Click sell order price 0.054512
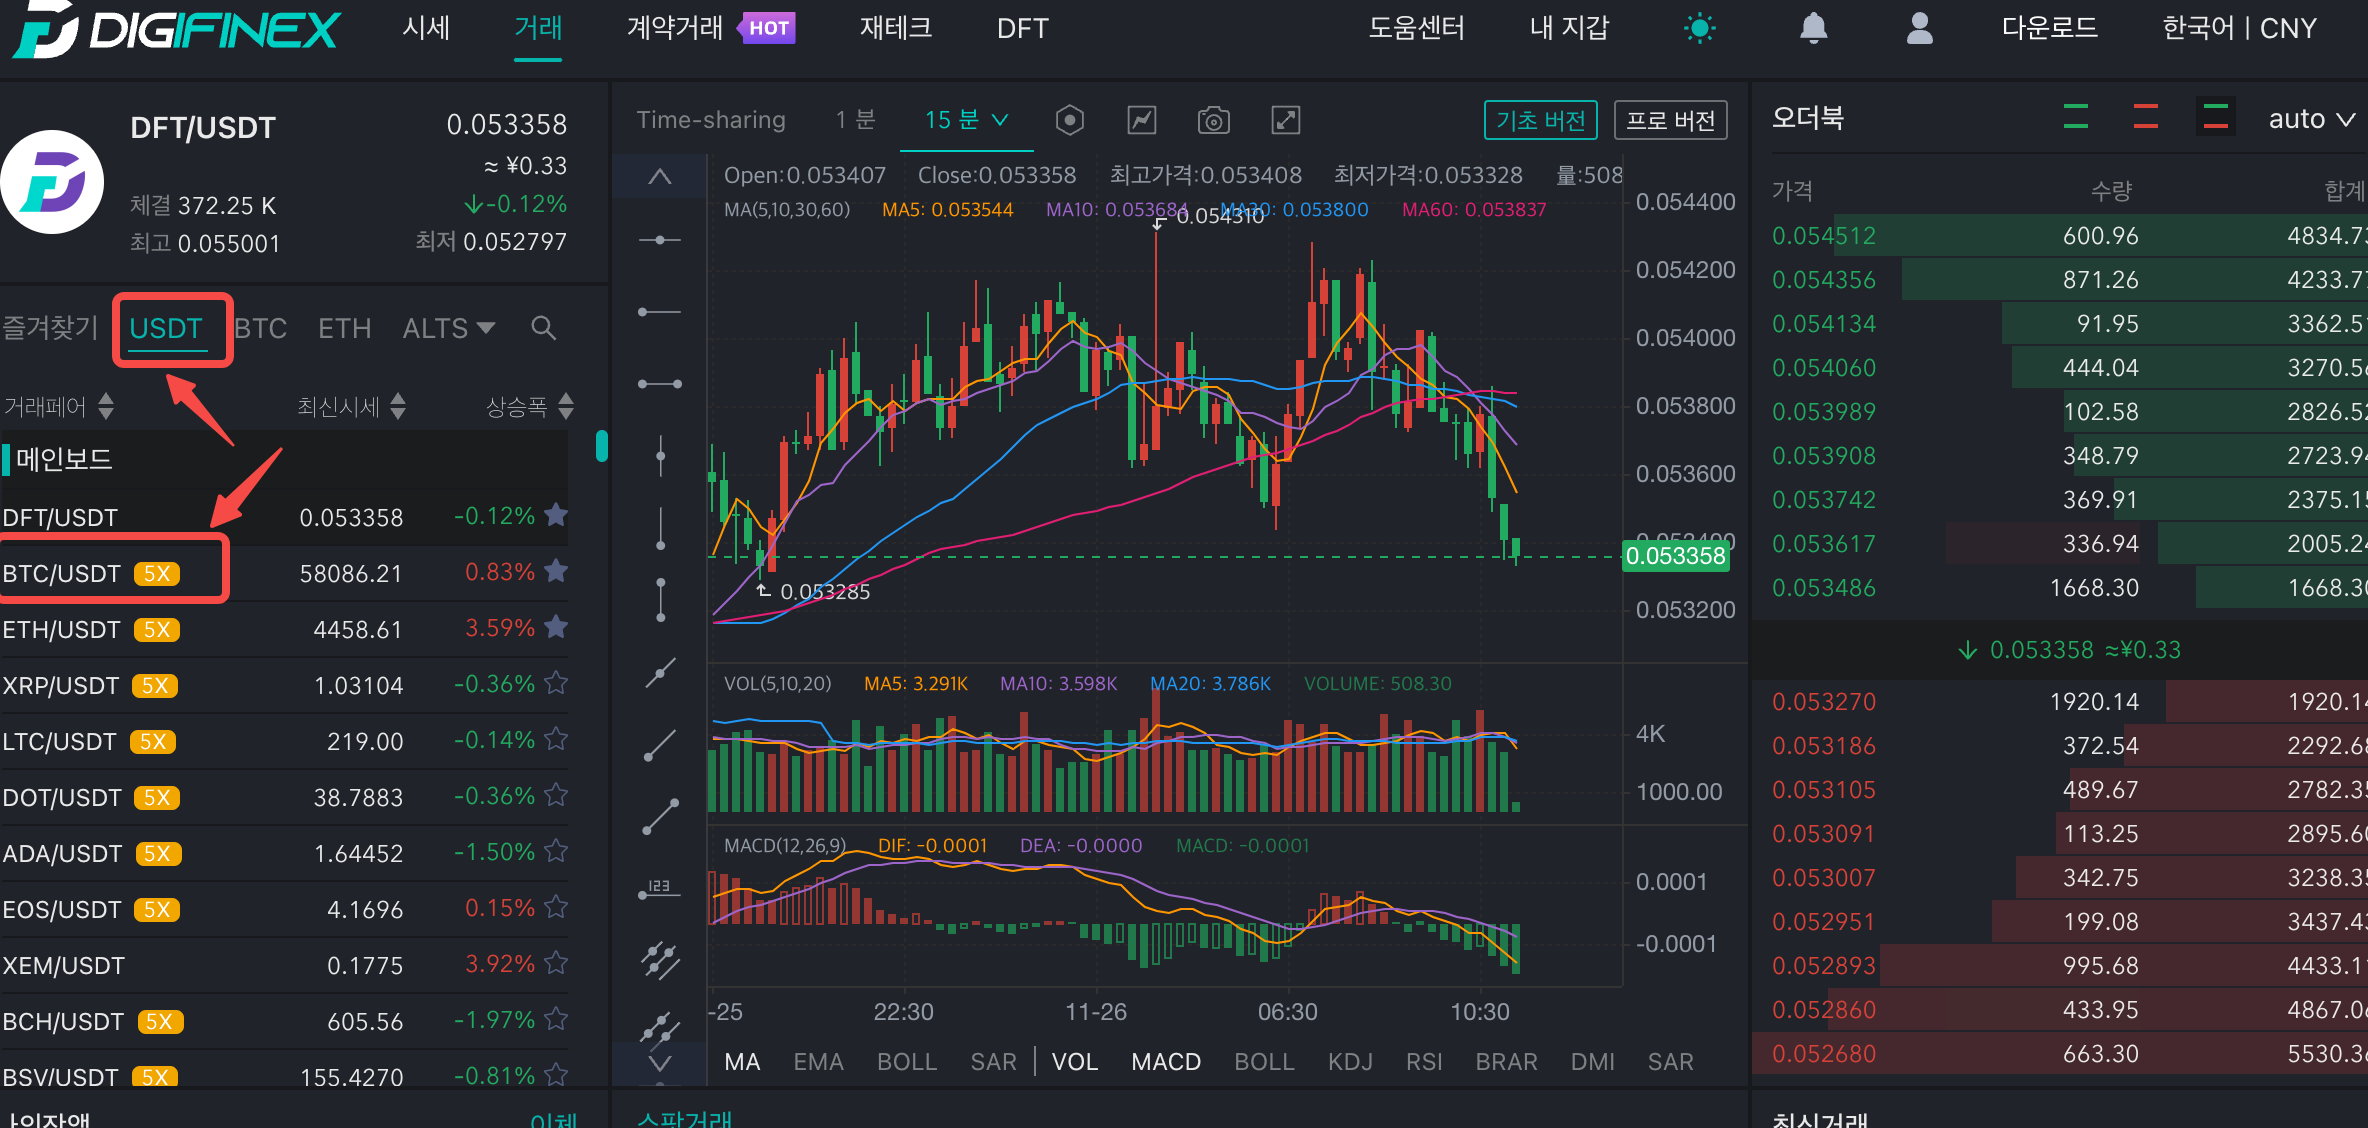Viewport: 2368px width, 1128px height. (1824, 236)
